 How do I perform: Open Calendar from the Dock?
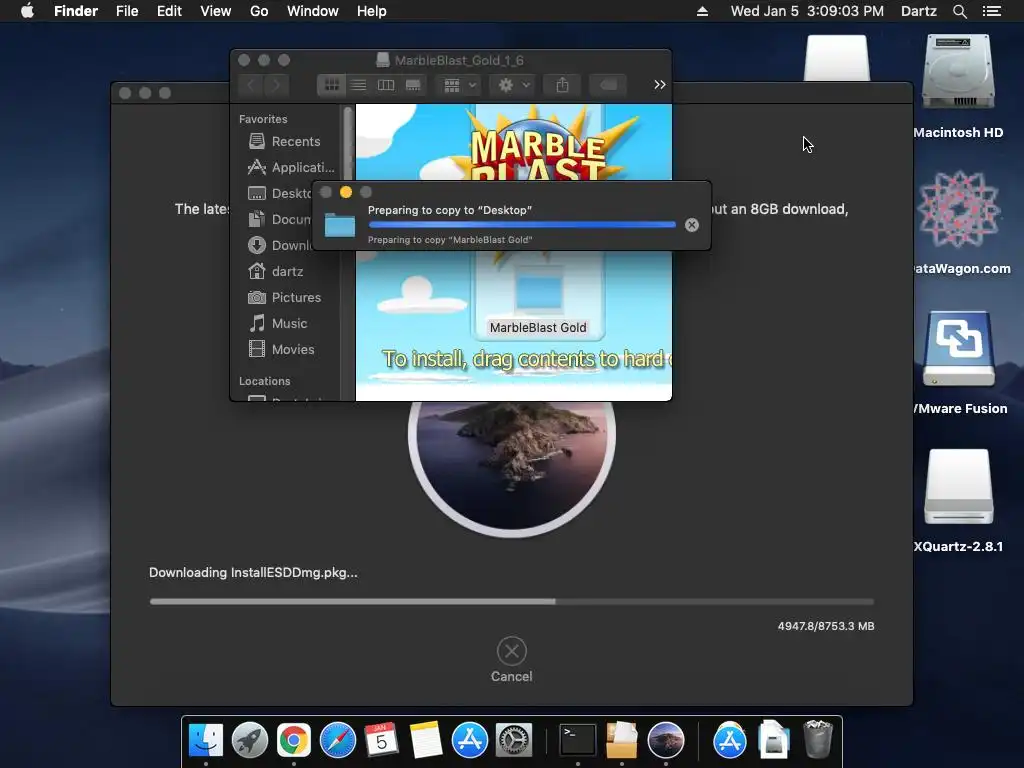tap(381, 740)
